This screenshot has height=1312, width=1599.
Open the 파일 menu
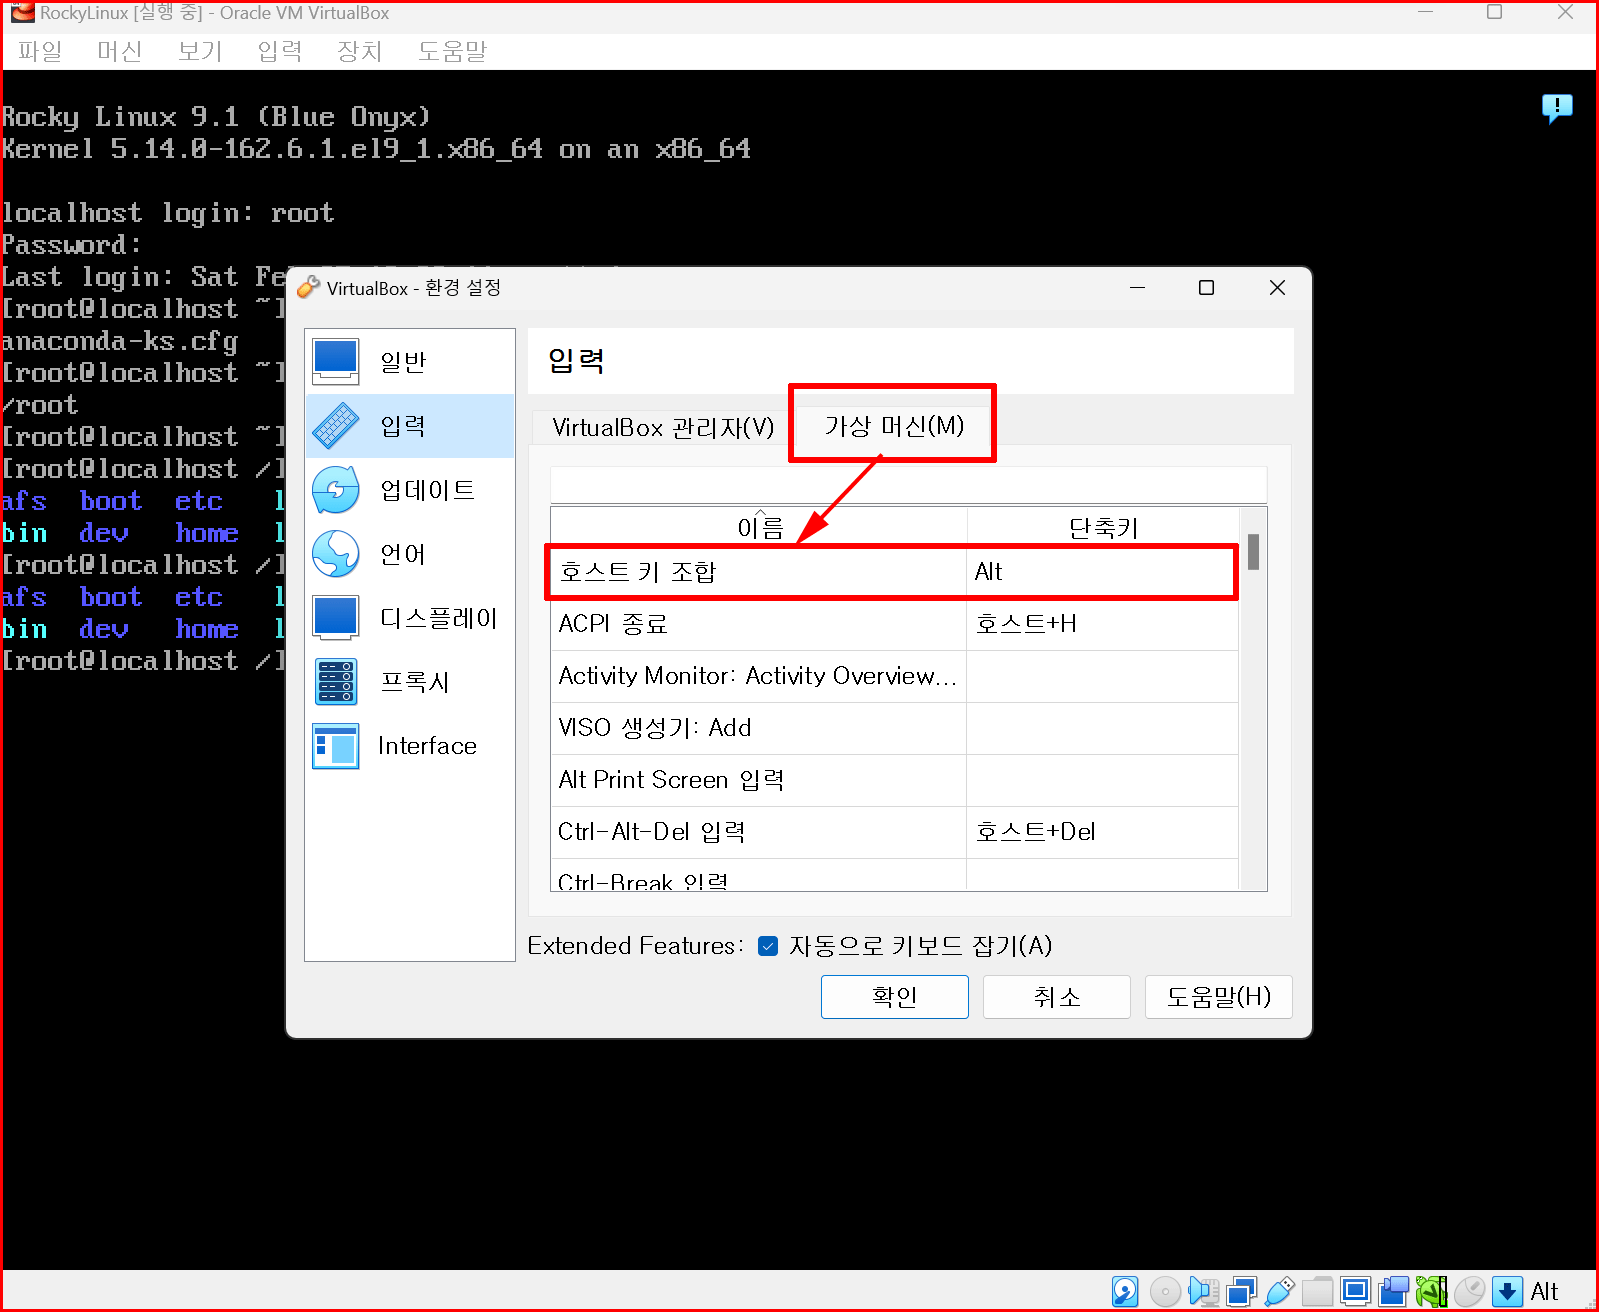coord(40,51)
